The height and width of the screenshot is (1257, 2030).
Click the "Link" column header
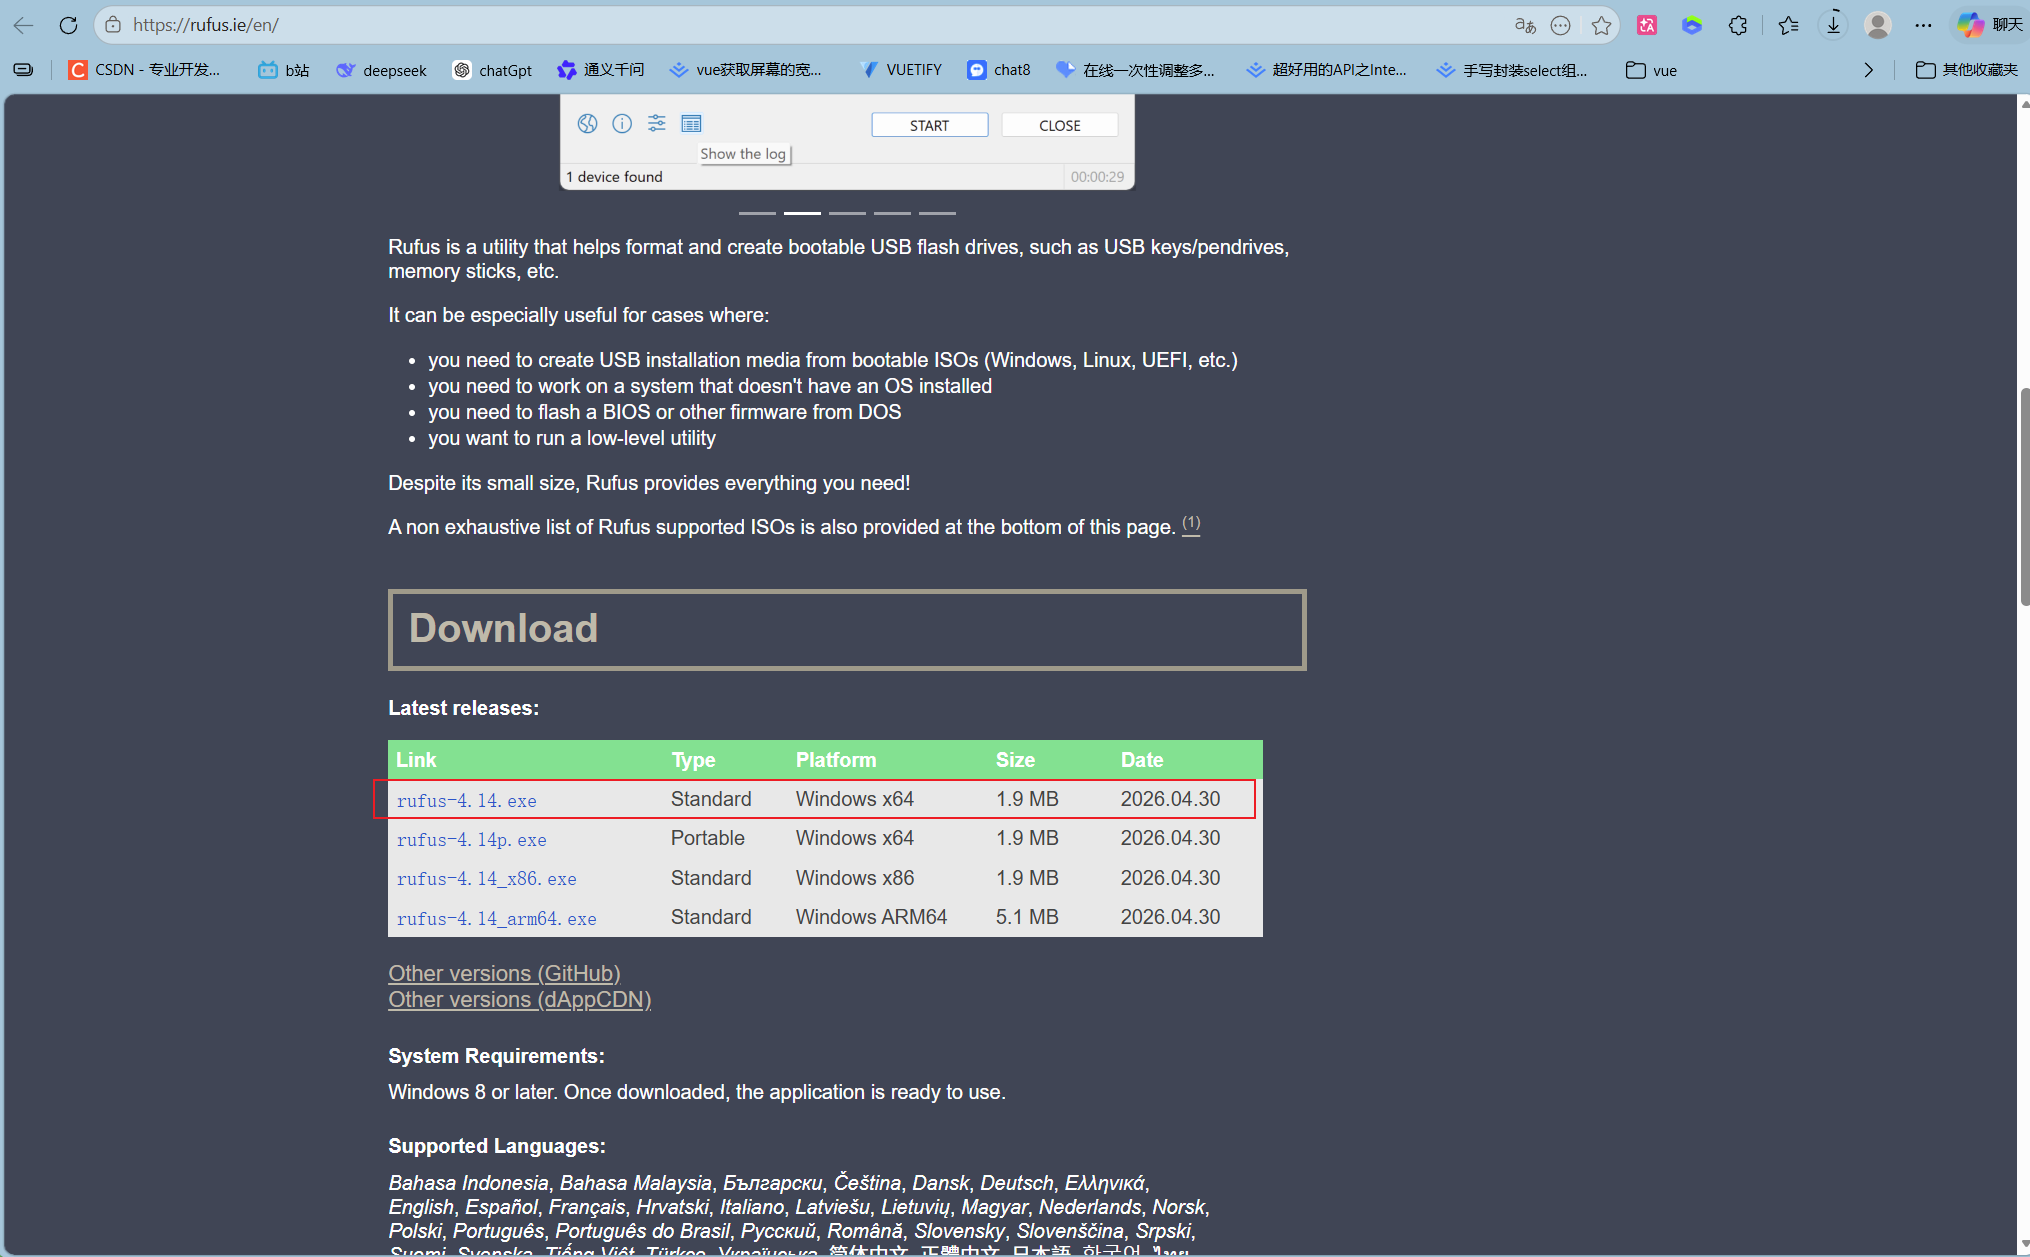[x=416, y=760]
